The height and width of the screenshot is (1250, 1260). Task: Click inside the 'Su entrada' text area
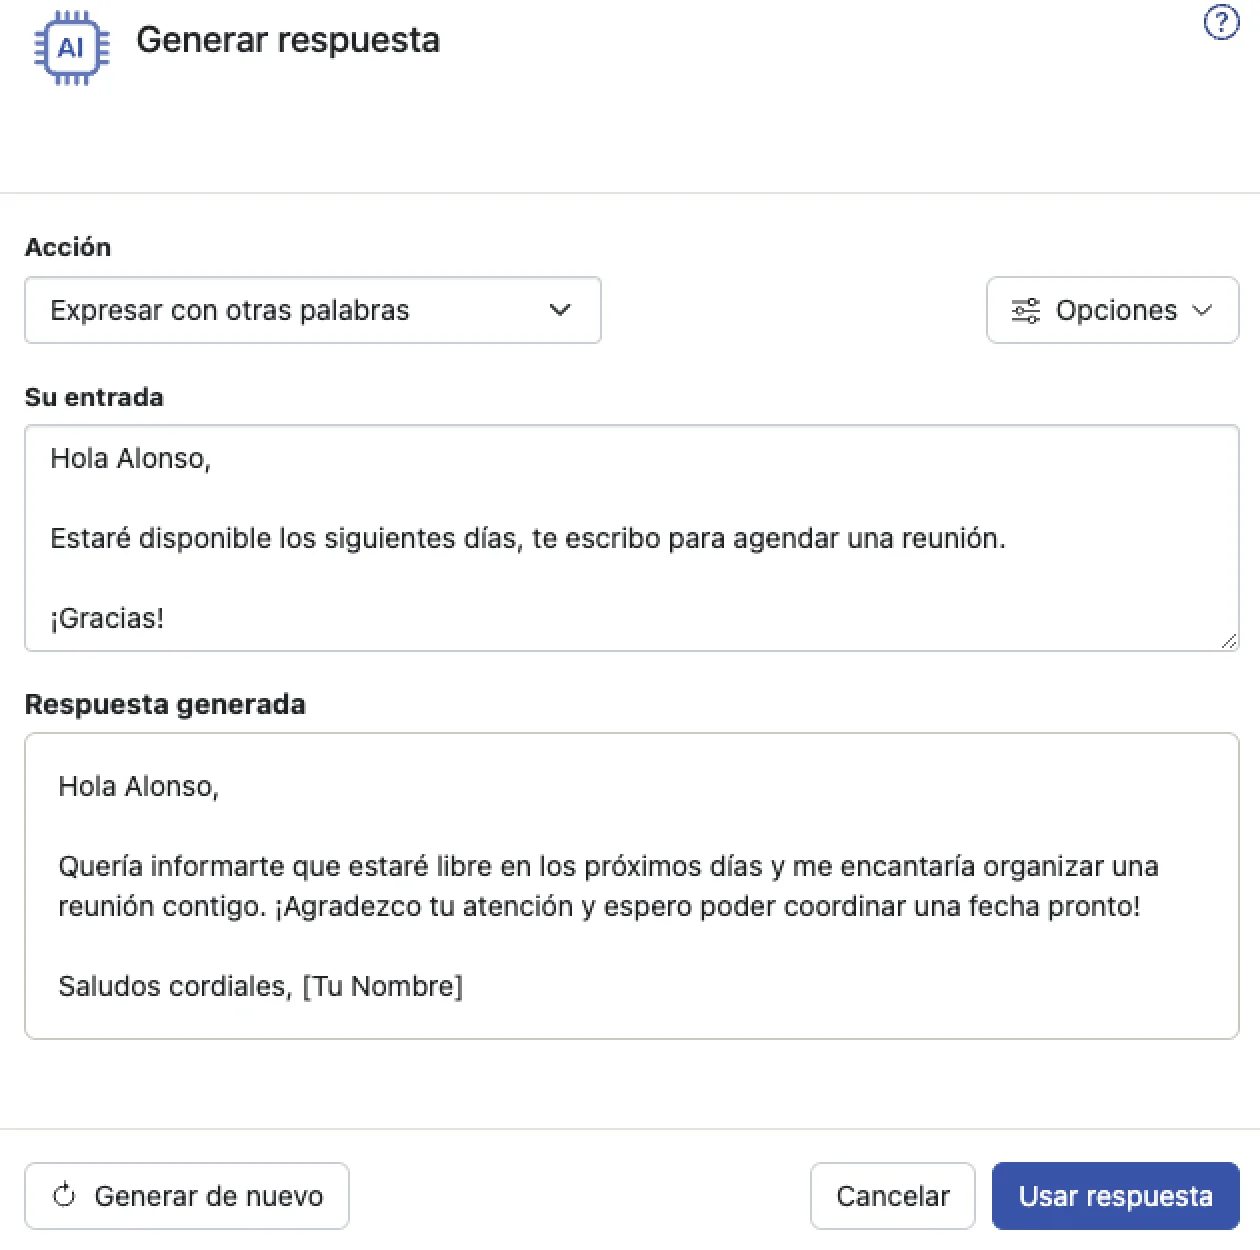(630, 538)
